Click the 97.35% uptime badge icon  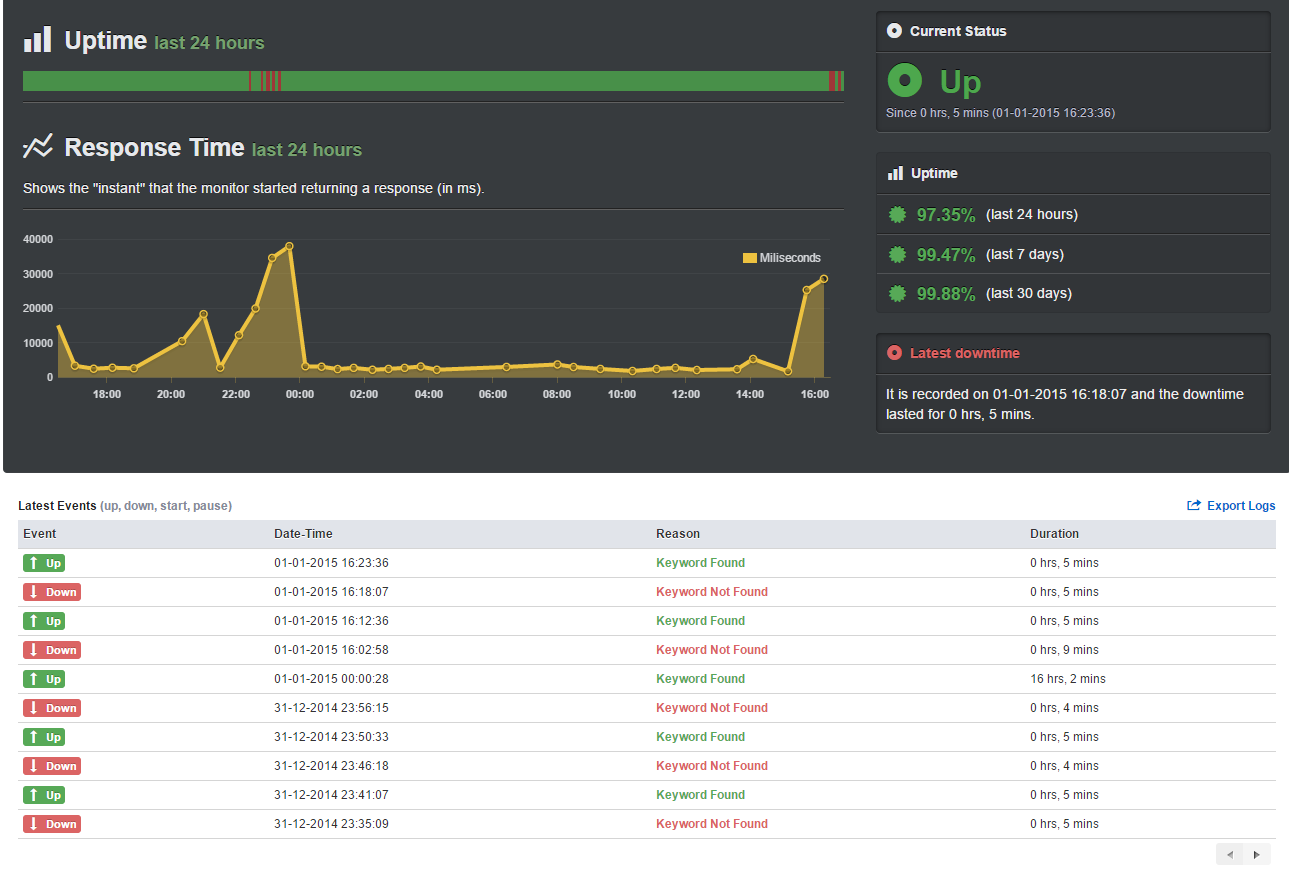(897, 214)
